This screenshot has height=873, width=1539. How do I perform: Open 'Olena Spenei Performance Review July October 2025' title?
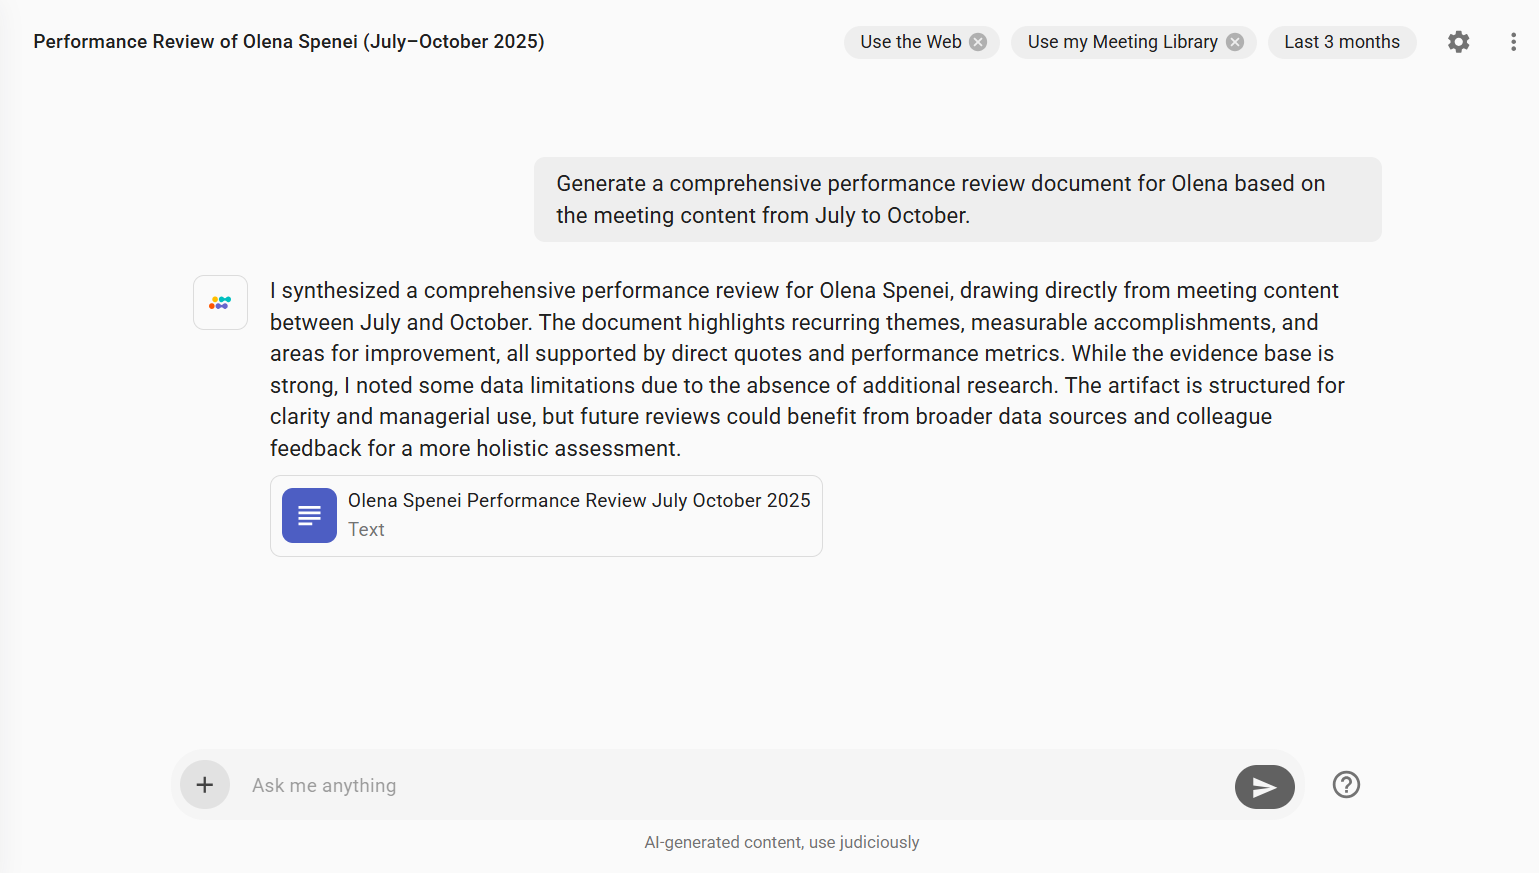click(579, 500)
